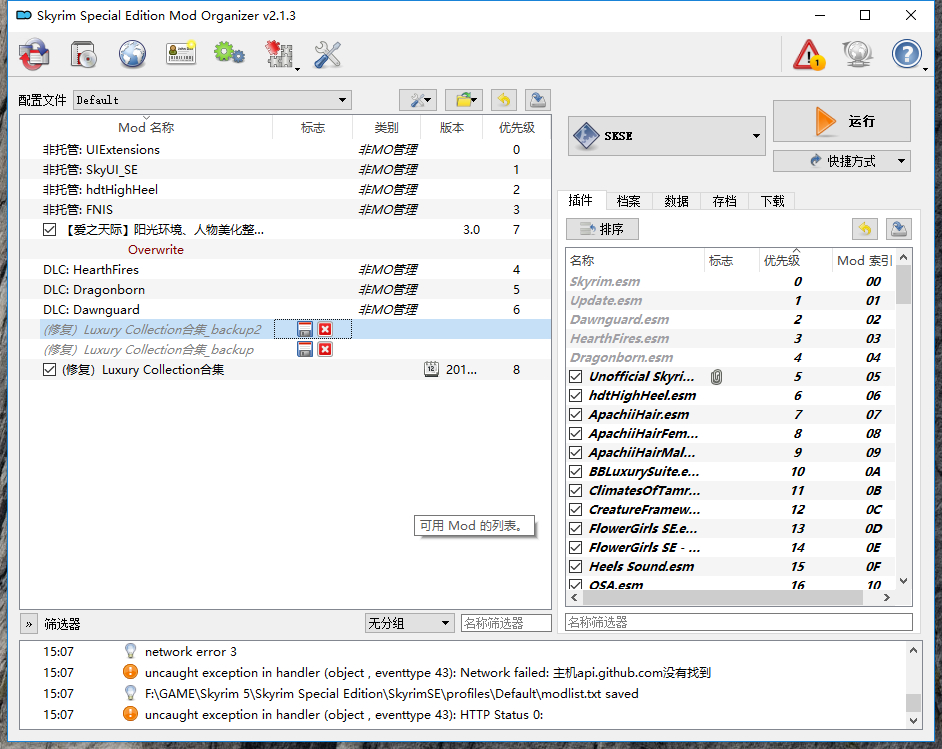Image resolution: width=942 pixels, height=749 pixels.
Task: Click the plugin 名称筛选器 input field
Action: pos(739,622)
